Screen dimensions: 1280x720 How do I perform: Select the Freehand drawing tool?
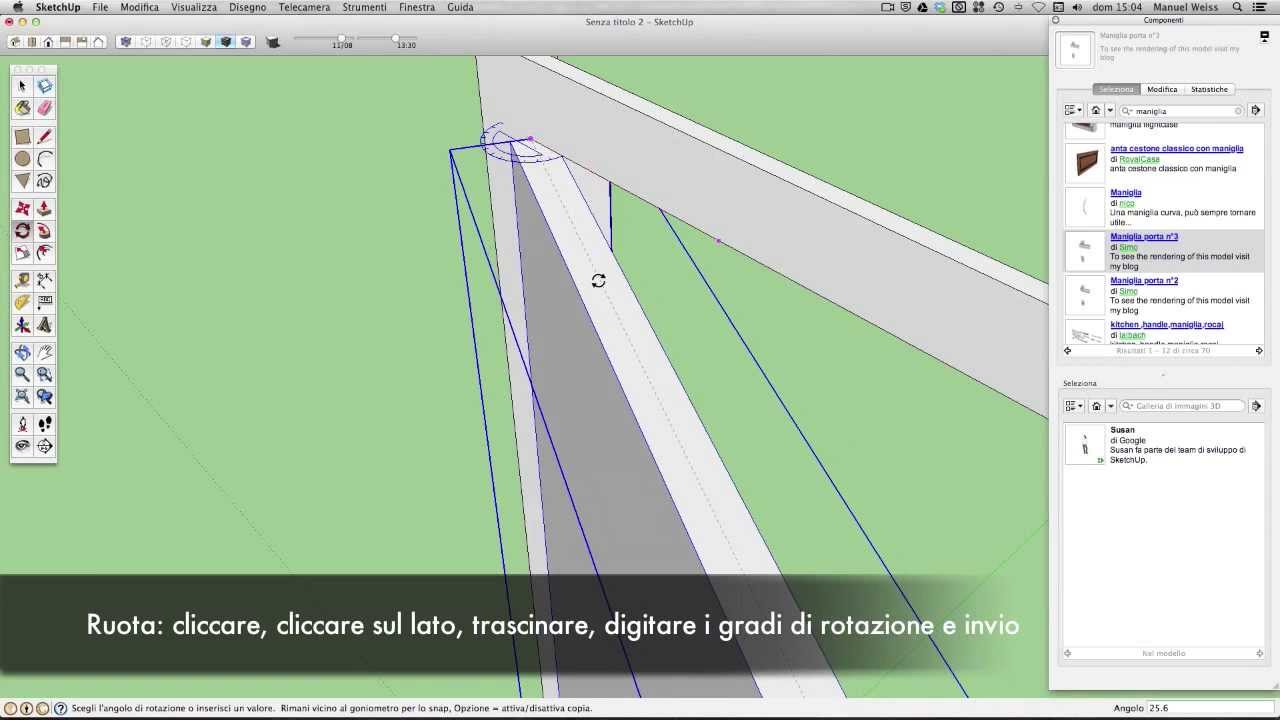click(44, 181)
